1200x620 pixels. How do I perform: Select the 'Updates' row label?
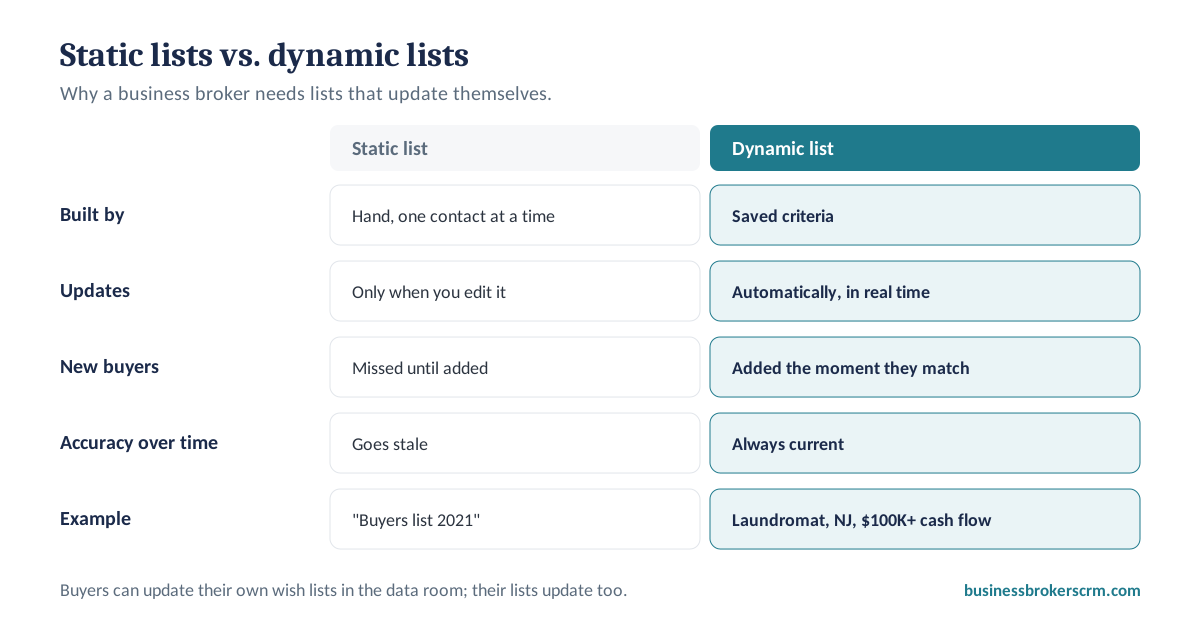(x=95, y=291)
